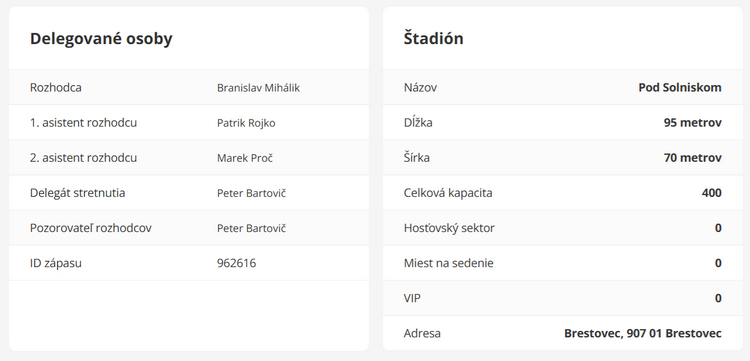Click second assistant referee Marek Proč

click(244, 158)
